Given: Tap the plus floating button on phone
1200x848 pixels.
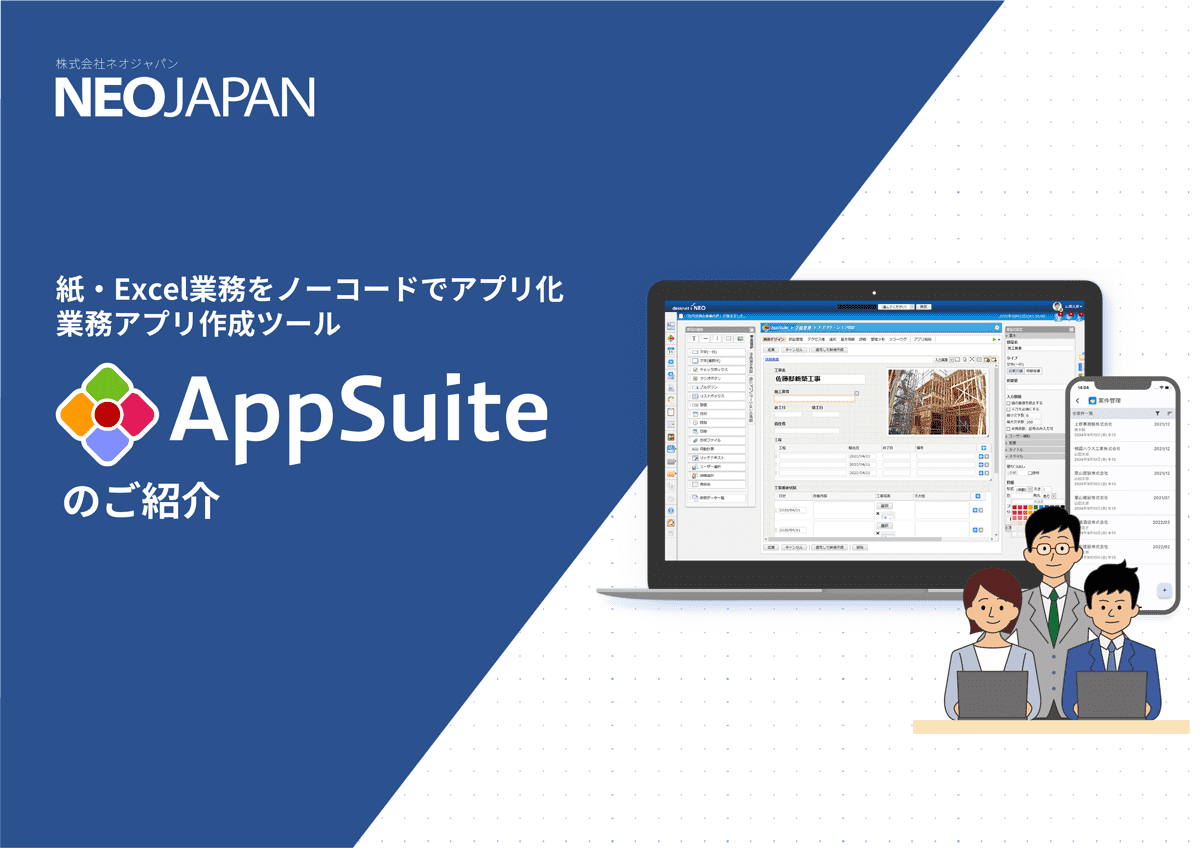Looking at the screenshot, I should click(1165, 590).
